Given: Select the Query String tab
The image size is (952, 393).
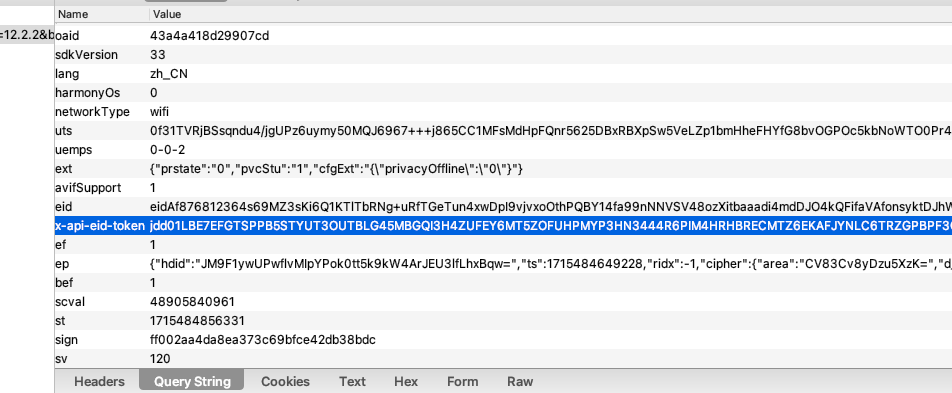Looking at the screenshot, I should pos(192,381).
